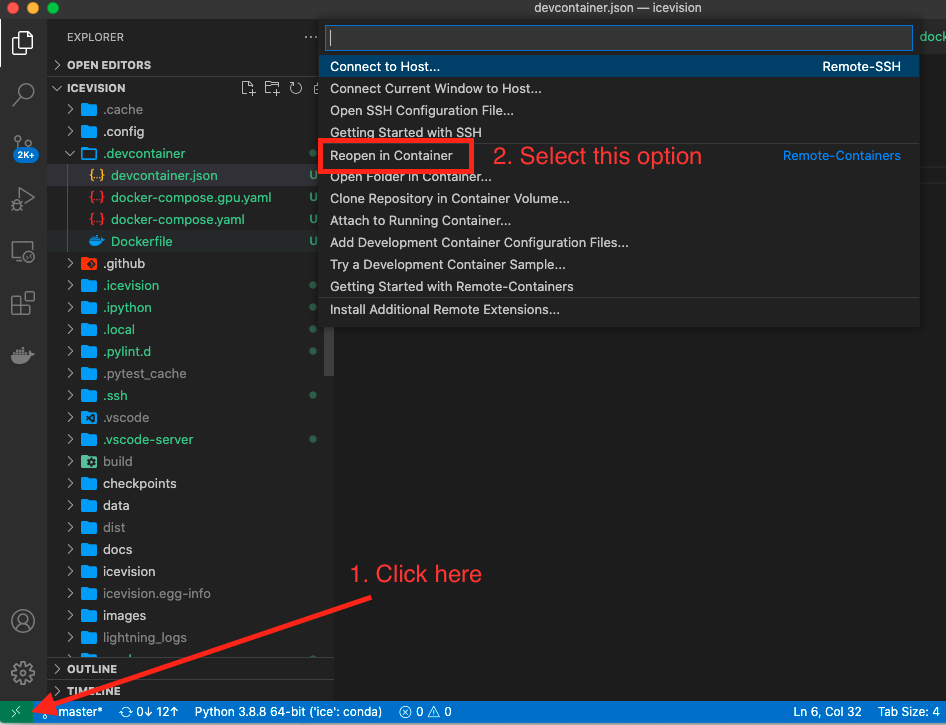Screen dimensions: 946x725
Task: Open the Docker extension sidebar icon
Action: (x=22, y=353)
